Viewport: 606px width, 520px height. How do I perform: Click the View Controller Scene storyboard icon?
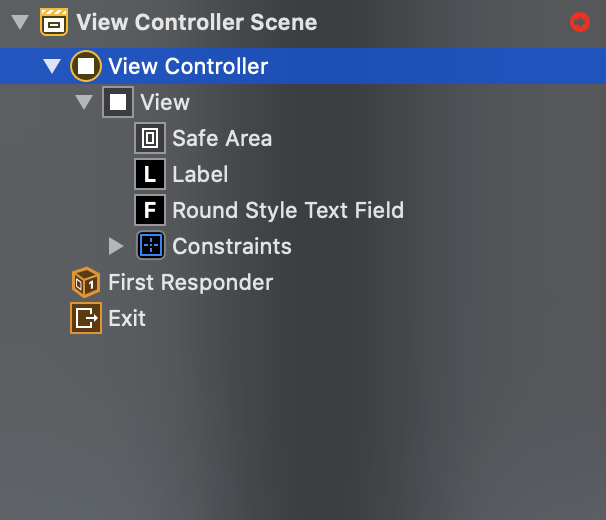pos(54,22)
